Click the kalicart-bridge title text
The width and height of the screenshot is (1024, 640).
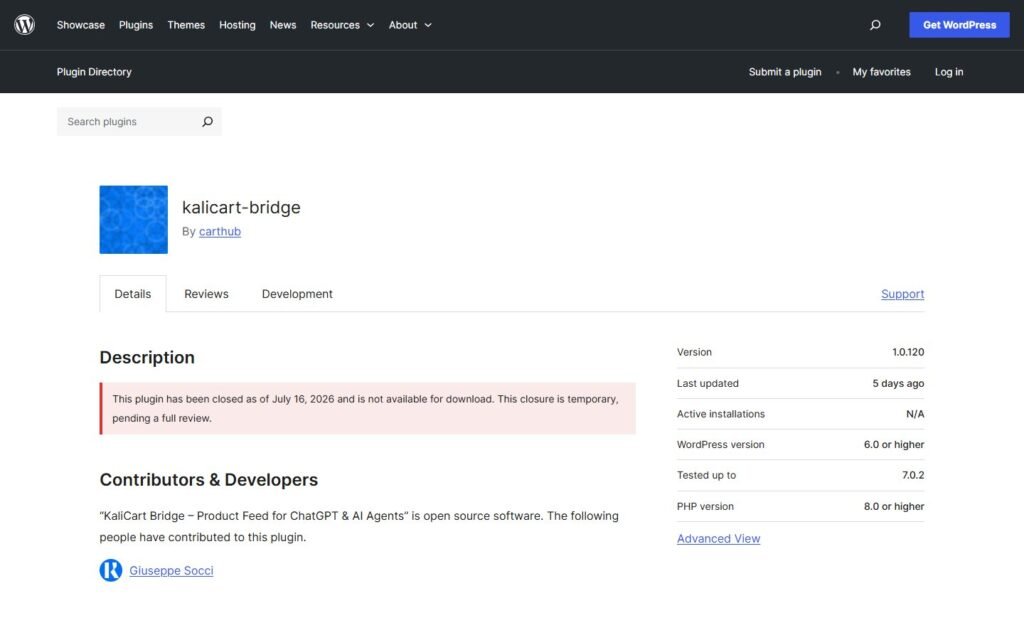tap(241, 207)
